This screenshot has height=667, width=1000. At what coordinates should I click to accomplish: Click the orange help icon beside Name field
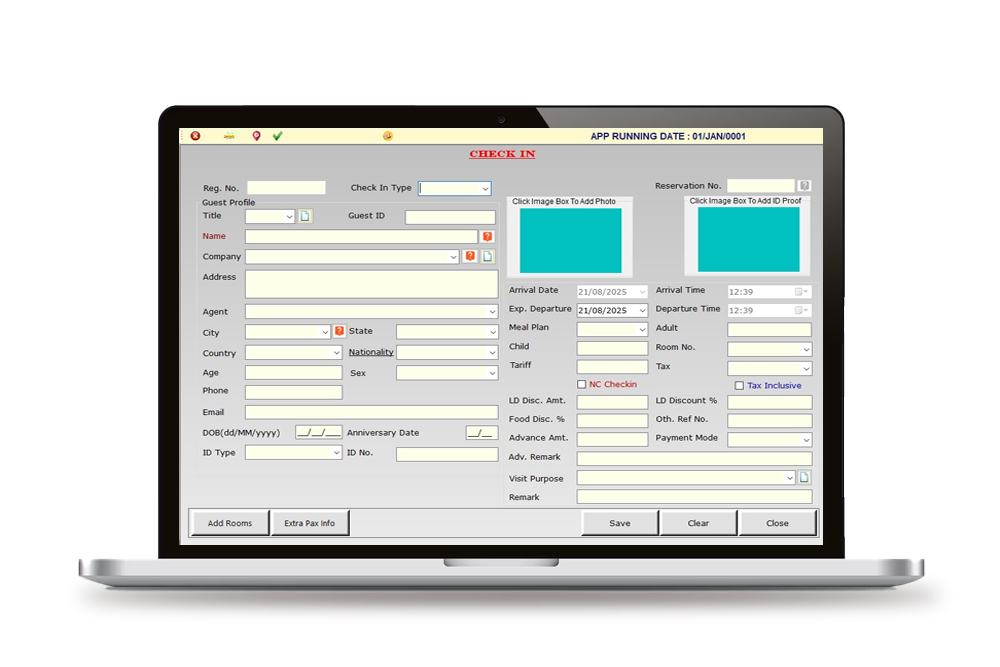(x=487, y=237)
